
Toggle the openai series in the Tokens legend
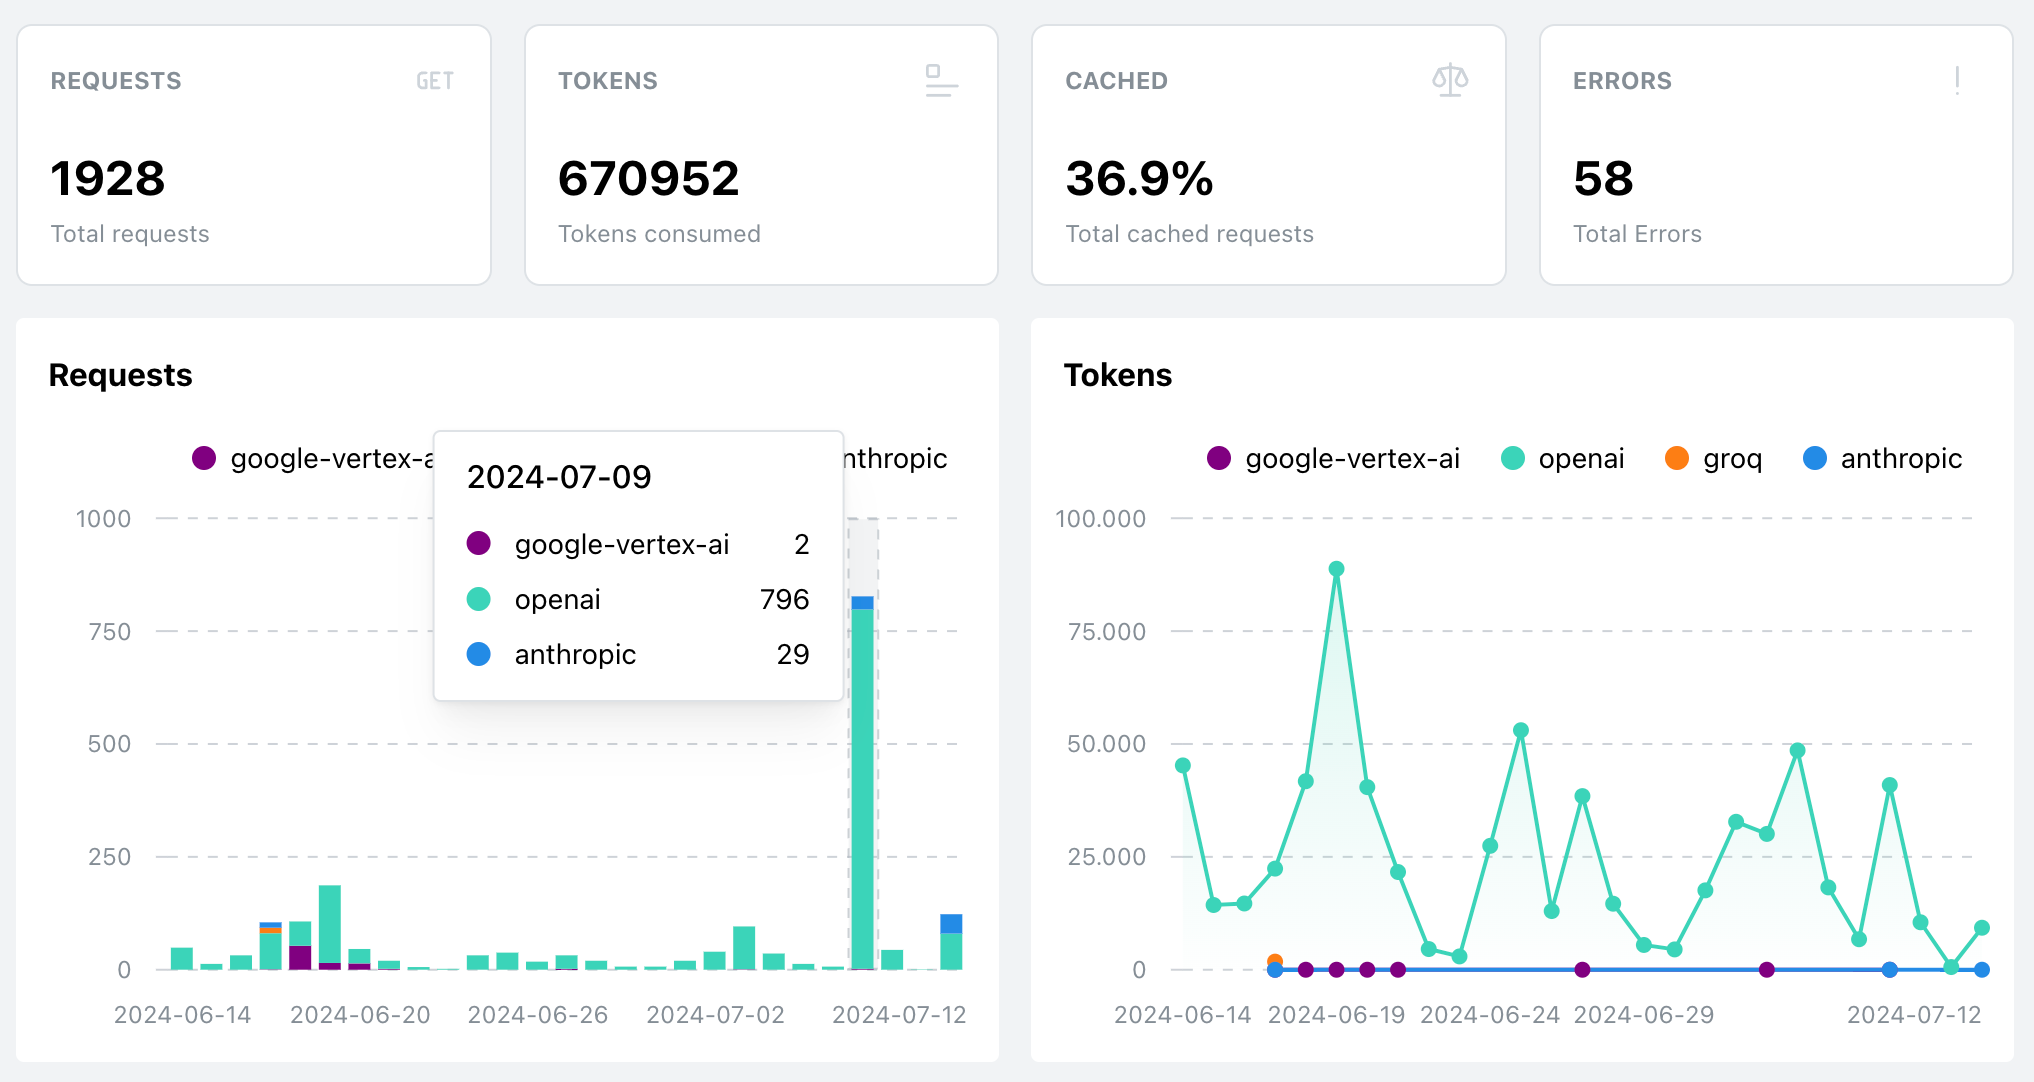click(x=1563, y=459)
